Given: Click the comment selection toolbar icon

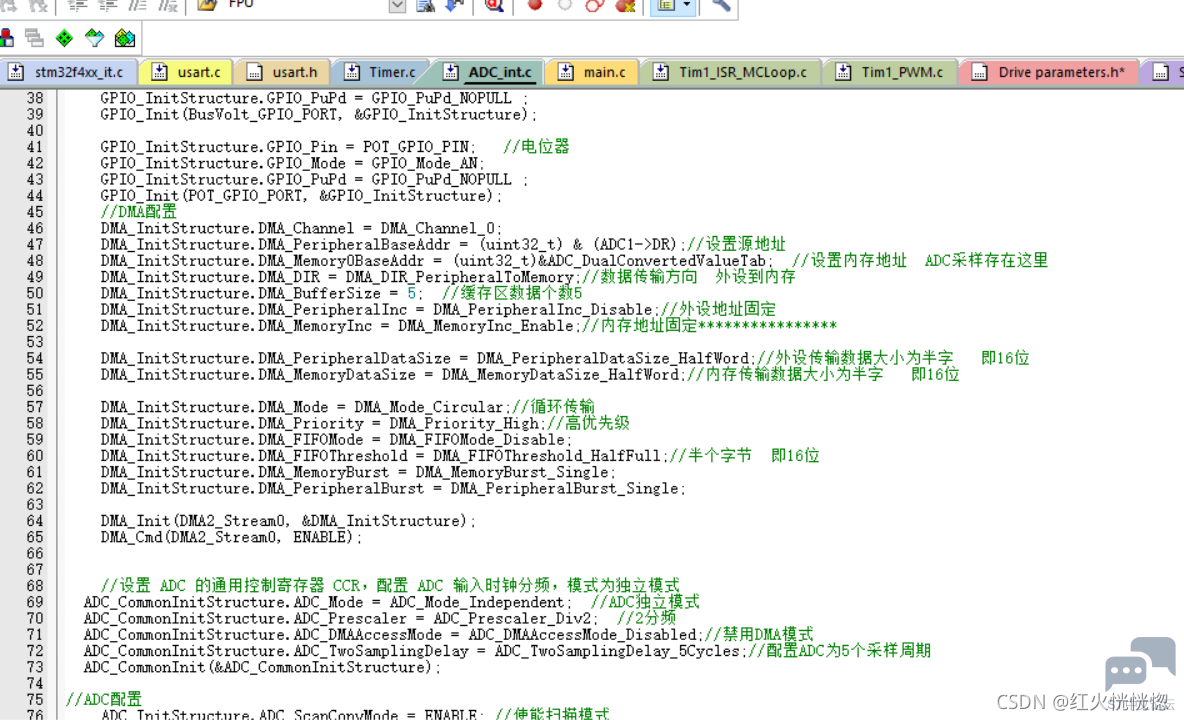Looking at the screenshot, I should click(137, 5).
